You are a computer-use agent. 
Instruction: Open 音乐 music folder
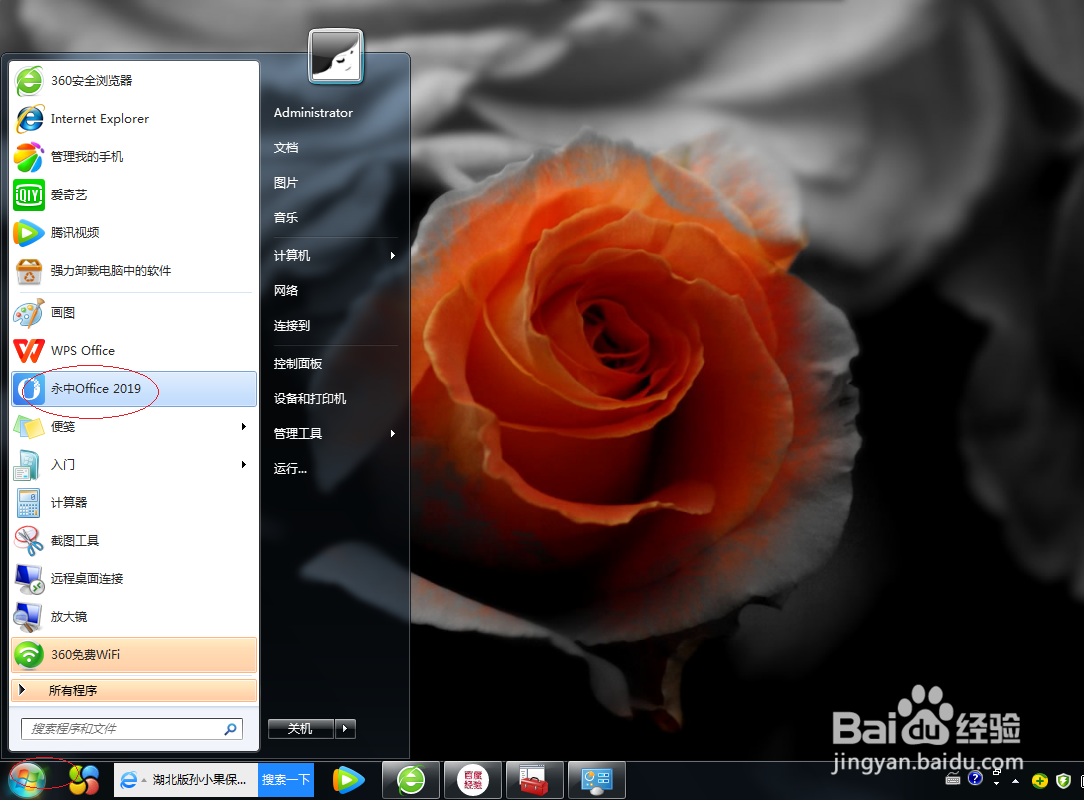pos(286,218)
